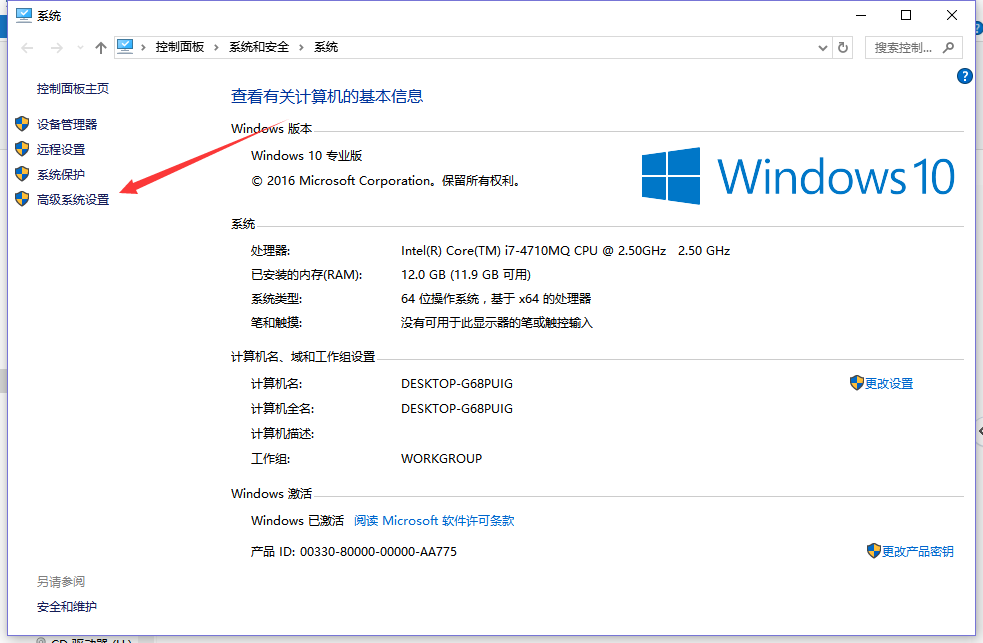Click the 查看有关计算机的基本信息 heading
The image size is (983, 643).
coord(327,97)
